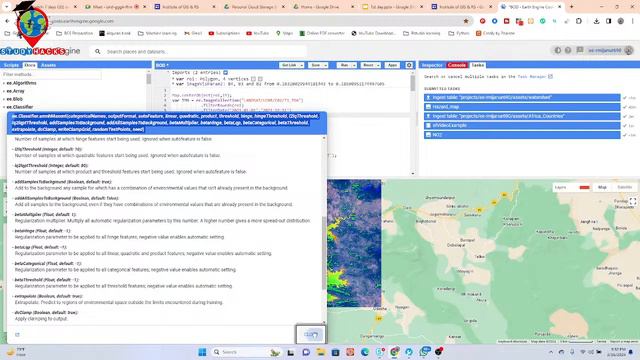This screenshot has height=360, width=640.
Task: Expand the ee.Algorithms tree item
Action: [21, 83]
